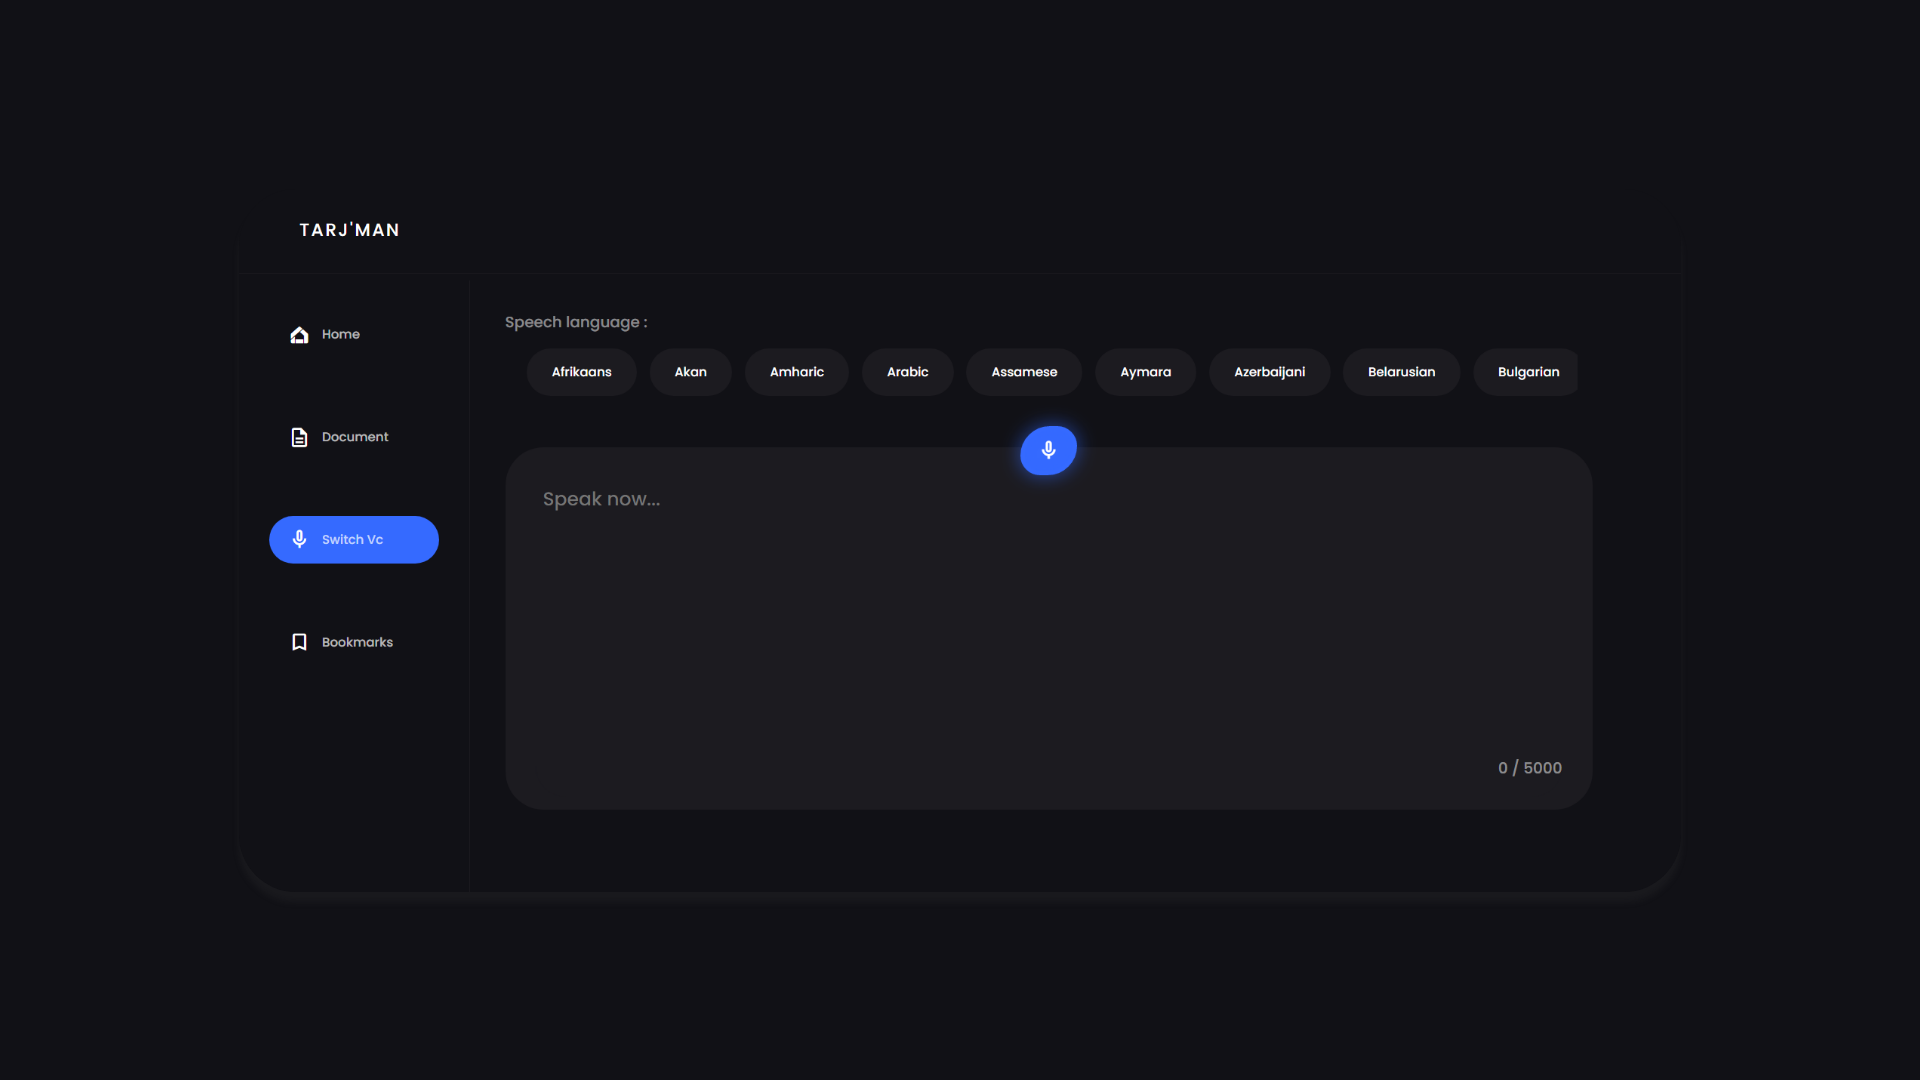1920x1080 pixels.
Task: Choose Azerbaijani speech language
Action: point(1270,372)
